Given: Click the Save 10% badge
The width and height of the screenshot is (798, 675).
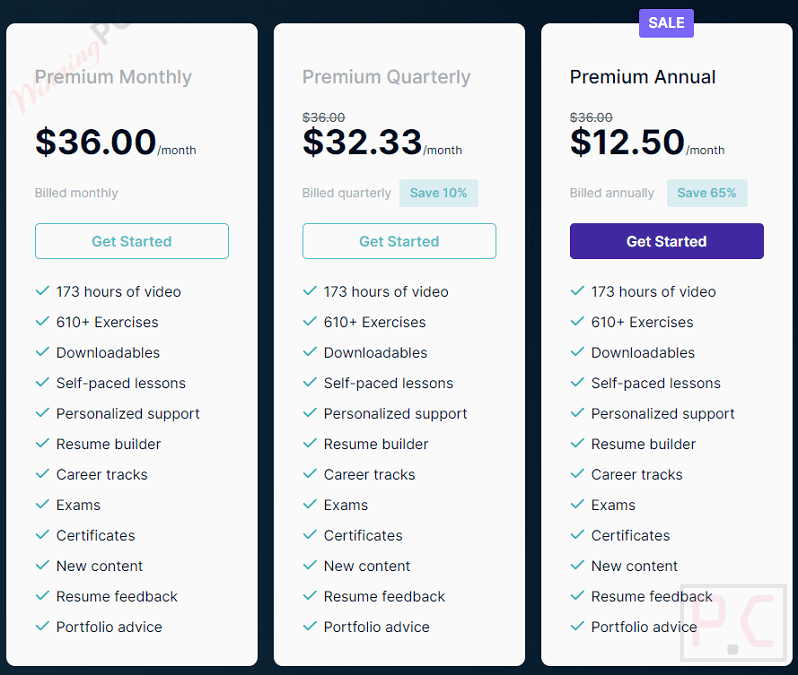Looking at the screenshot, I should [x=439, y=193].
